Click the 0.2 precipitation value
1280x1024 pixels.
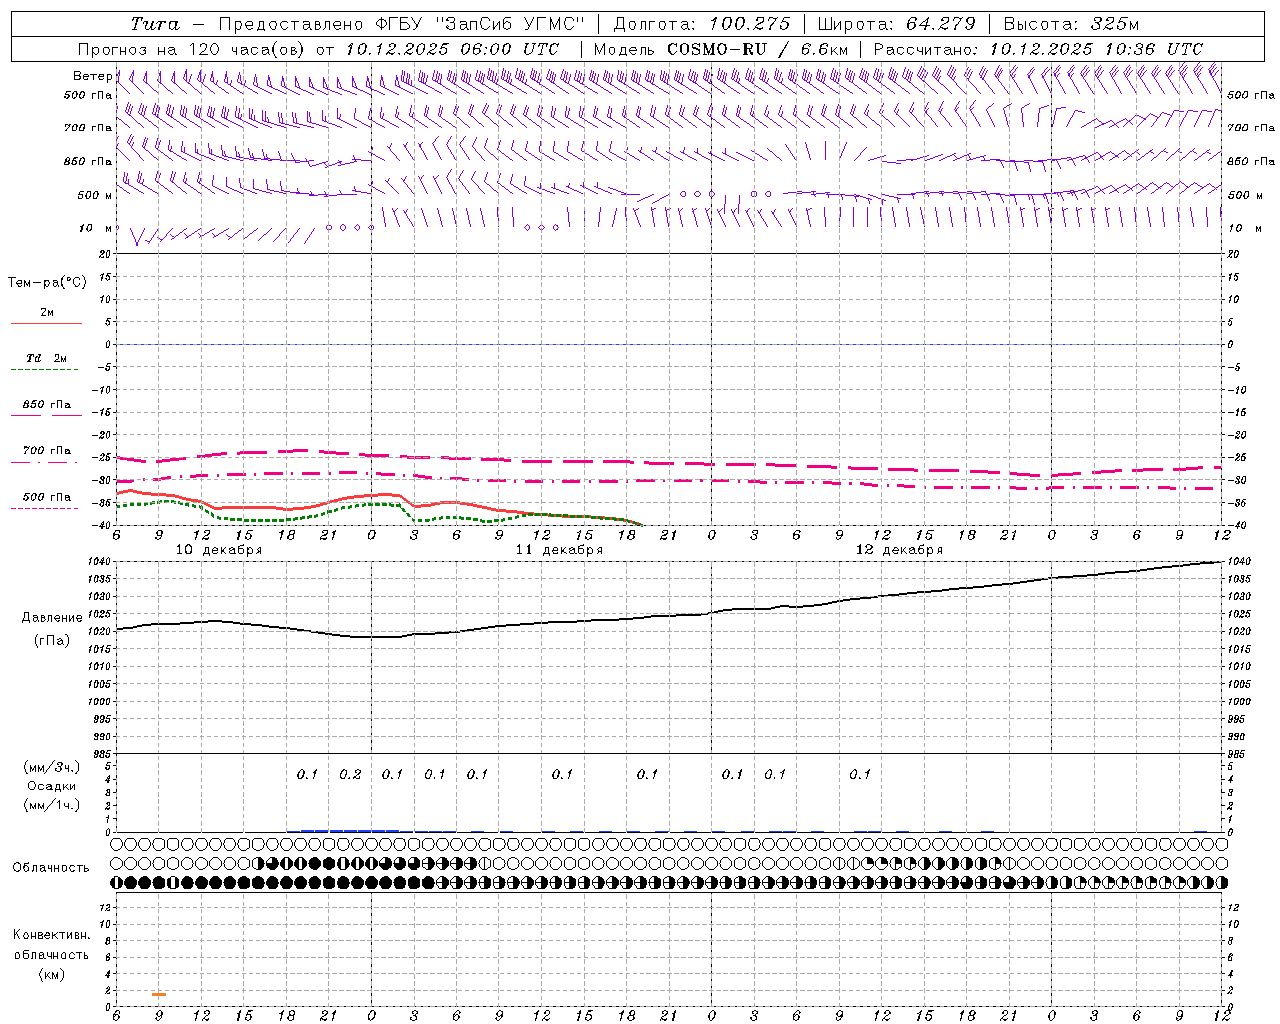click(350, 774)
